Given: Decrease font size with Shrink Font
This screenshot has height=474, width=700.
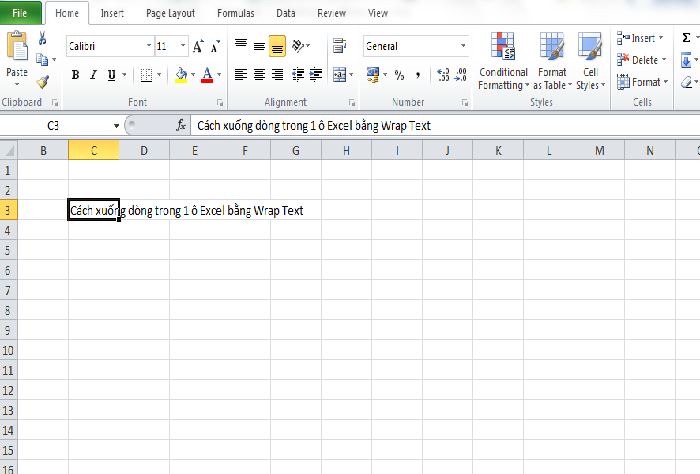Looking at the screenshot, I should coord(215,46).
